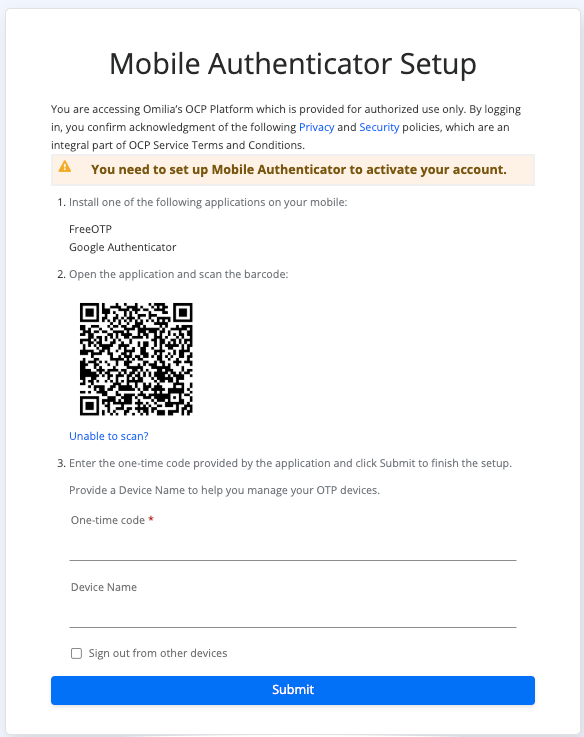Select the Google Authenticator application text
This screenshot has height=737, width=584.
123,247
